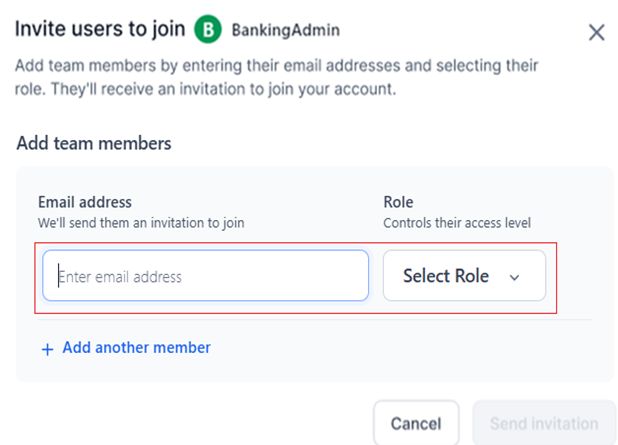The height and width of the screenshot is (445, 618).
Task: Click the Select Role placeholder text
Action: click(x=446, y=276)
